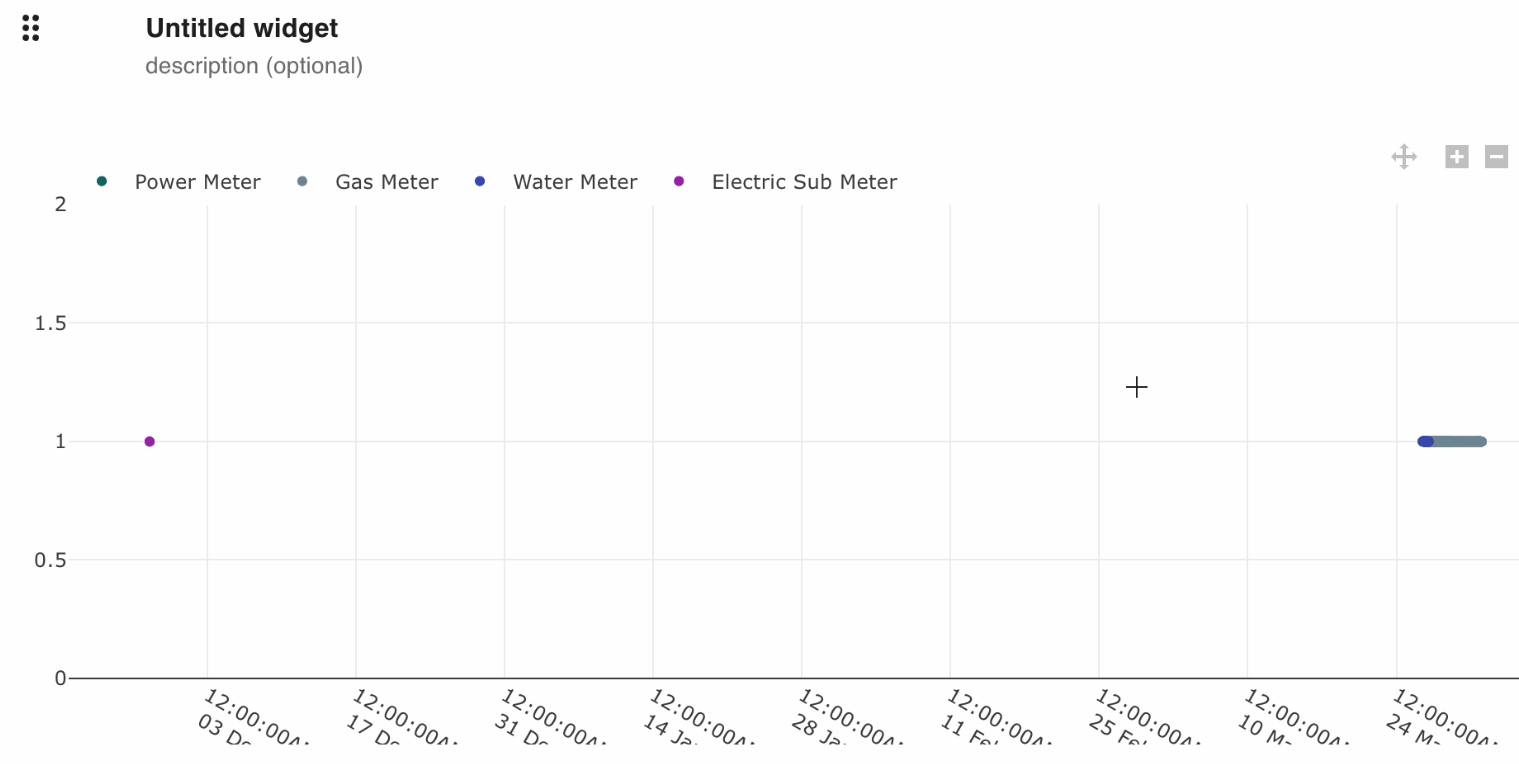
Task: Click the blue Water Meter data point
Action: click(x=1425, y=441)
